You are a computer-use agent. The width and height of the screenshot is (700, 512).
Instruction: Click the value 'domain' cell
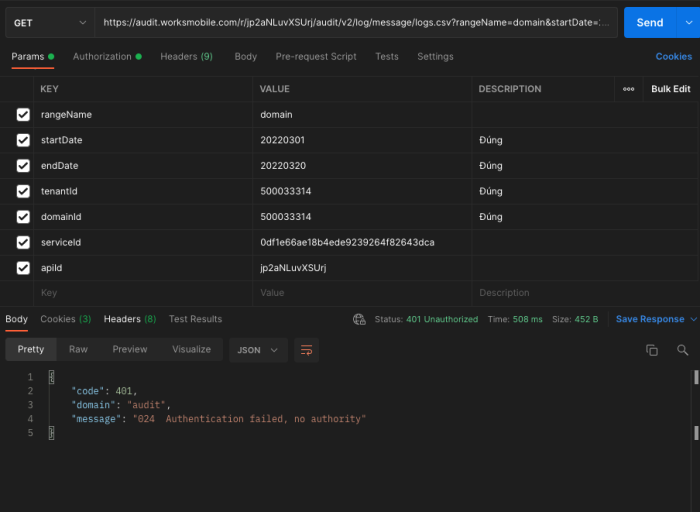click(362, 115)
